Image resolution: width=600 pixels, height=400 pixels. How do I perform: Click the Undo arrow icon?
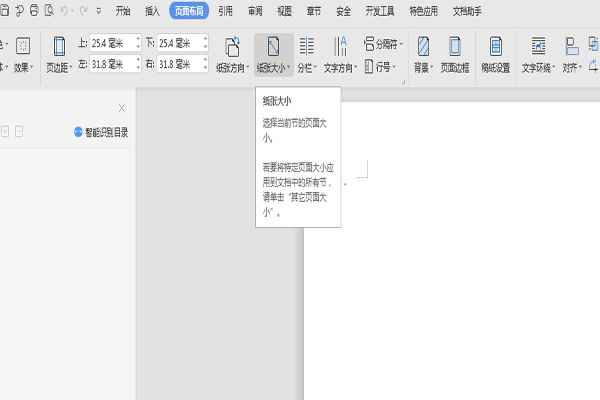click(x=64, y=11)
